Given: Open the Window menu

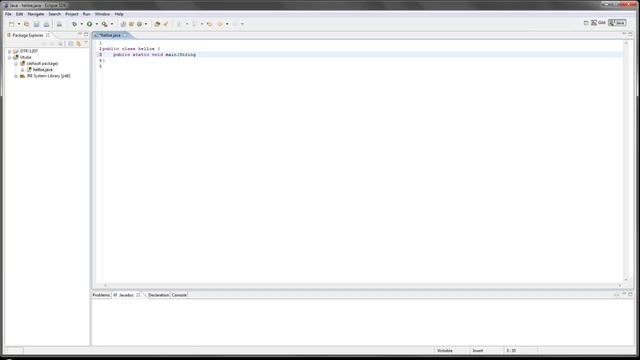Looking at the screenshot, I should tap(102, 14).
